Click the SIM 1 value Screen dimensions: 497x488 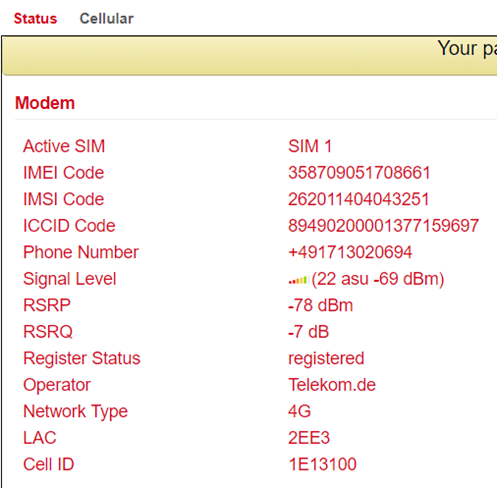(x=310, y=146)
